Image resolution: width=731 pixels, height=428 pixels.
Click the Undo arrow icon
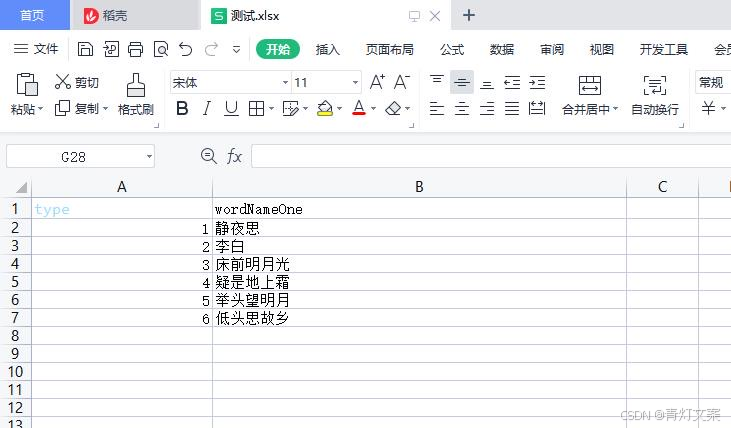click(x=186, y=49)
